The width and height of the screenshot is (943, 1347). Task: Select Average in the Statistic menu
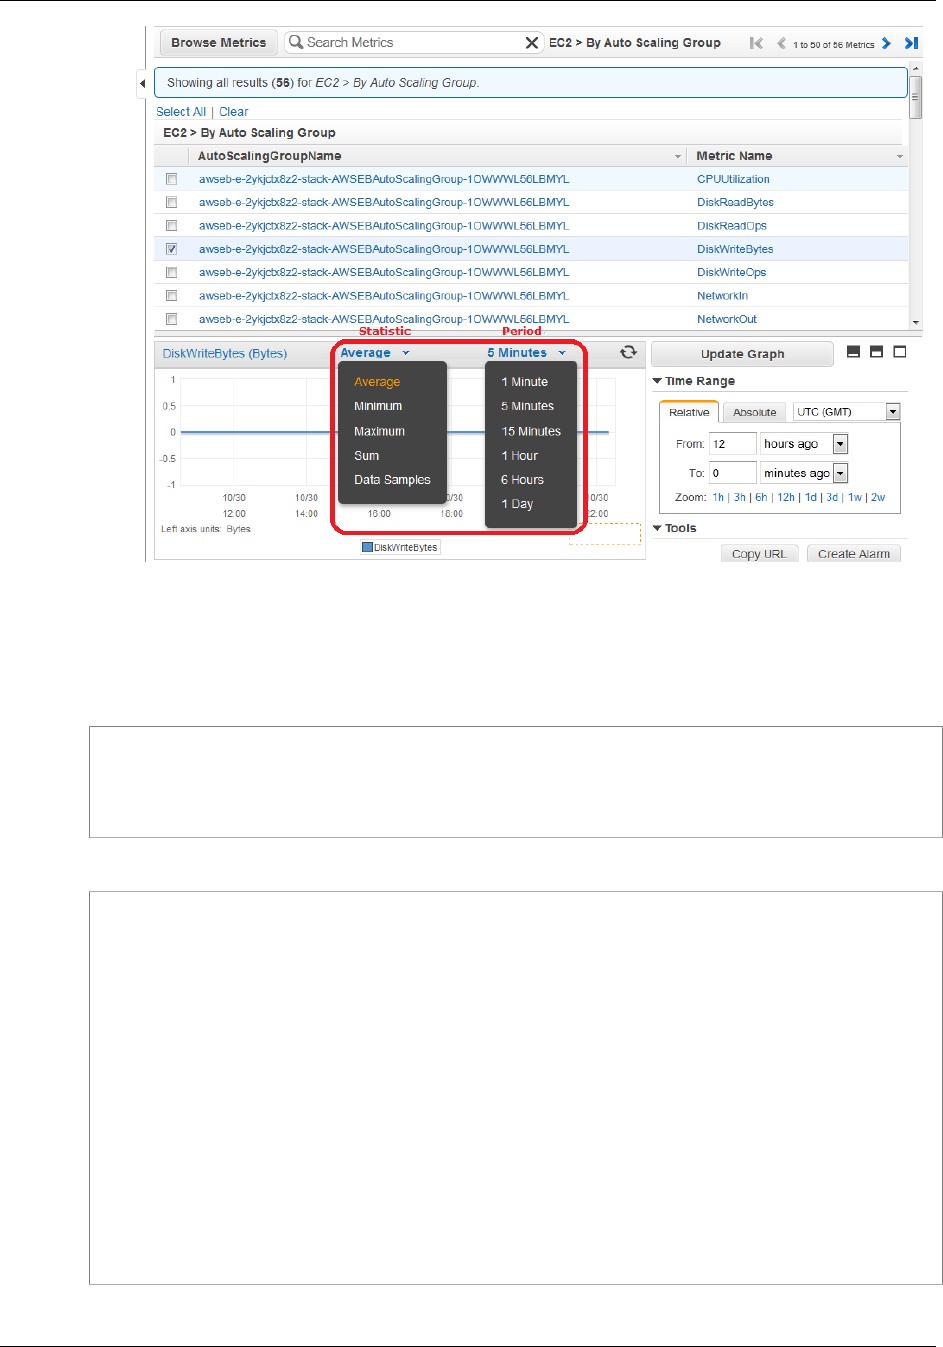(377, 382)
